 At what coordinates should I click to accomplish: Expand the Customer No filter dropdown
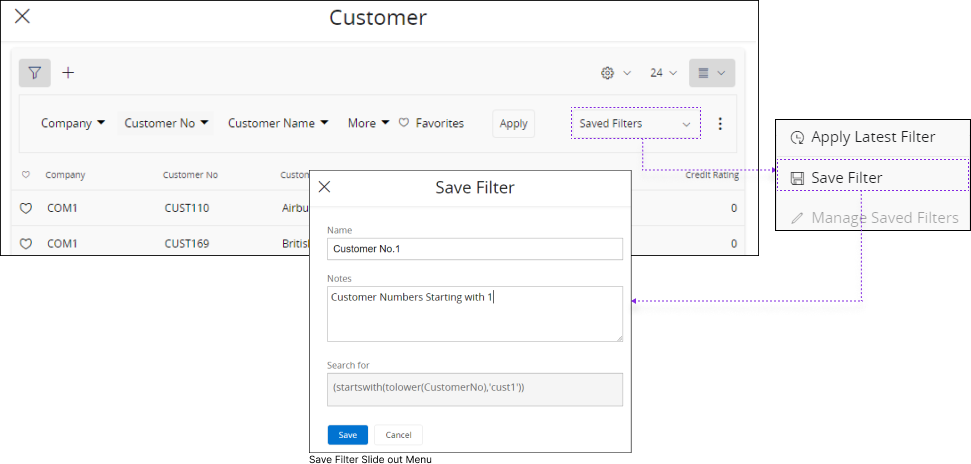(165, 123)
